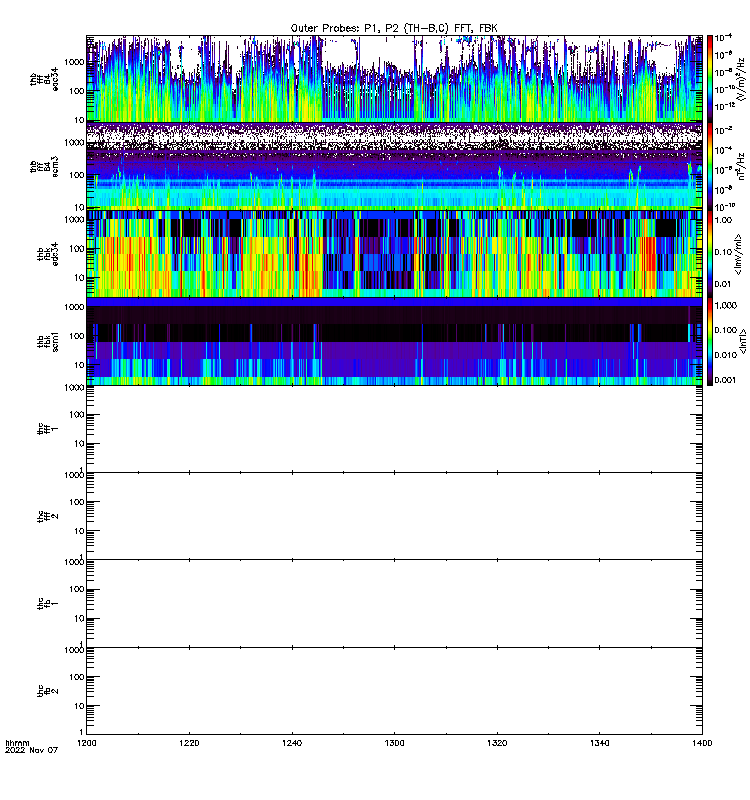Click the nT²/Hz color bar
750x800 pixels.
(x=710, y=166)
